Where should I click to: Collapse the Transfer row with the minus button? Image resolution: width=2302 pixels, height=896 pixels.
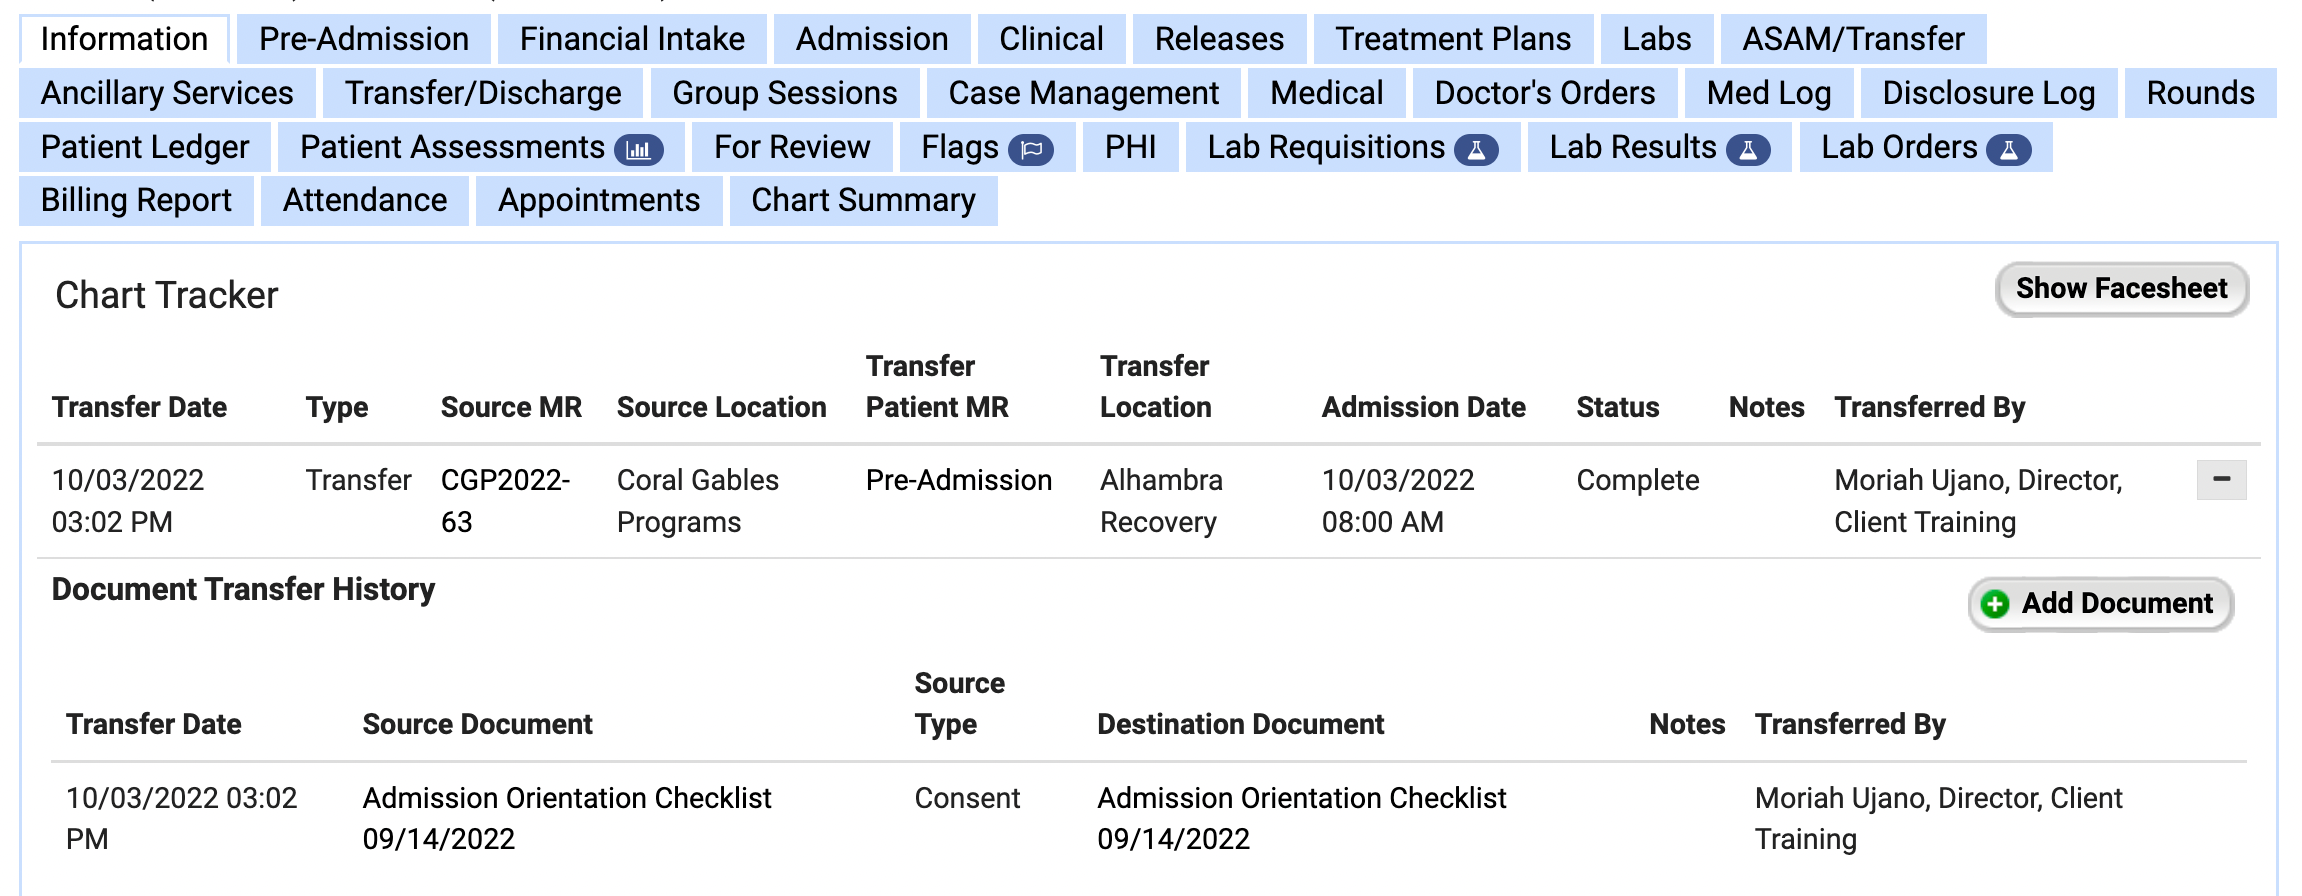[2222, 480]
